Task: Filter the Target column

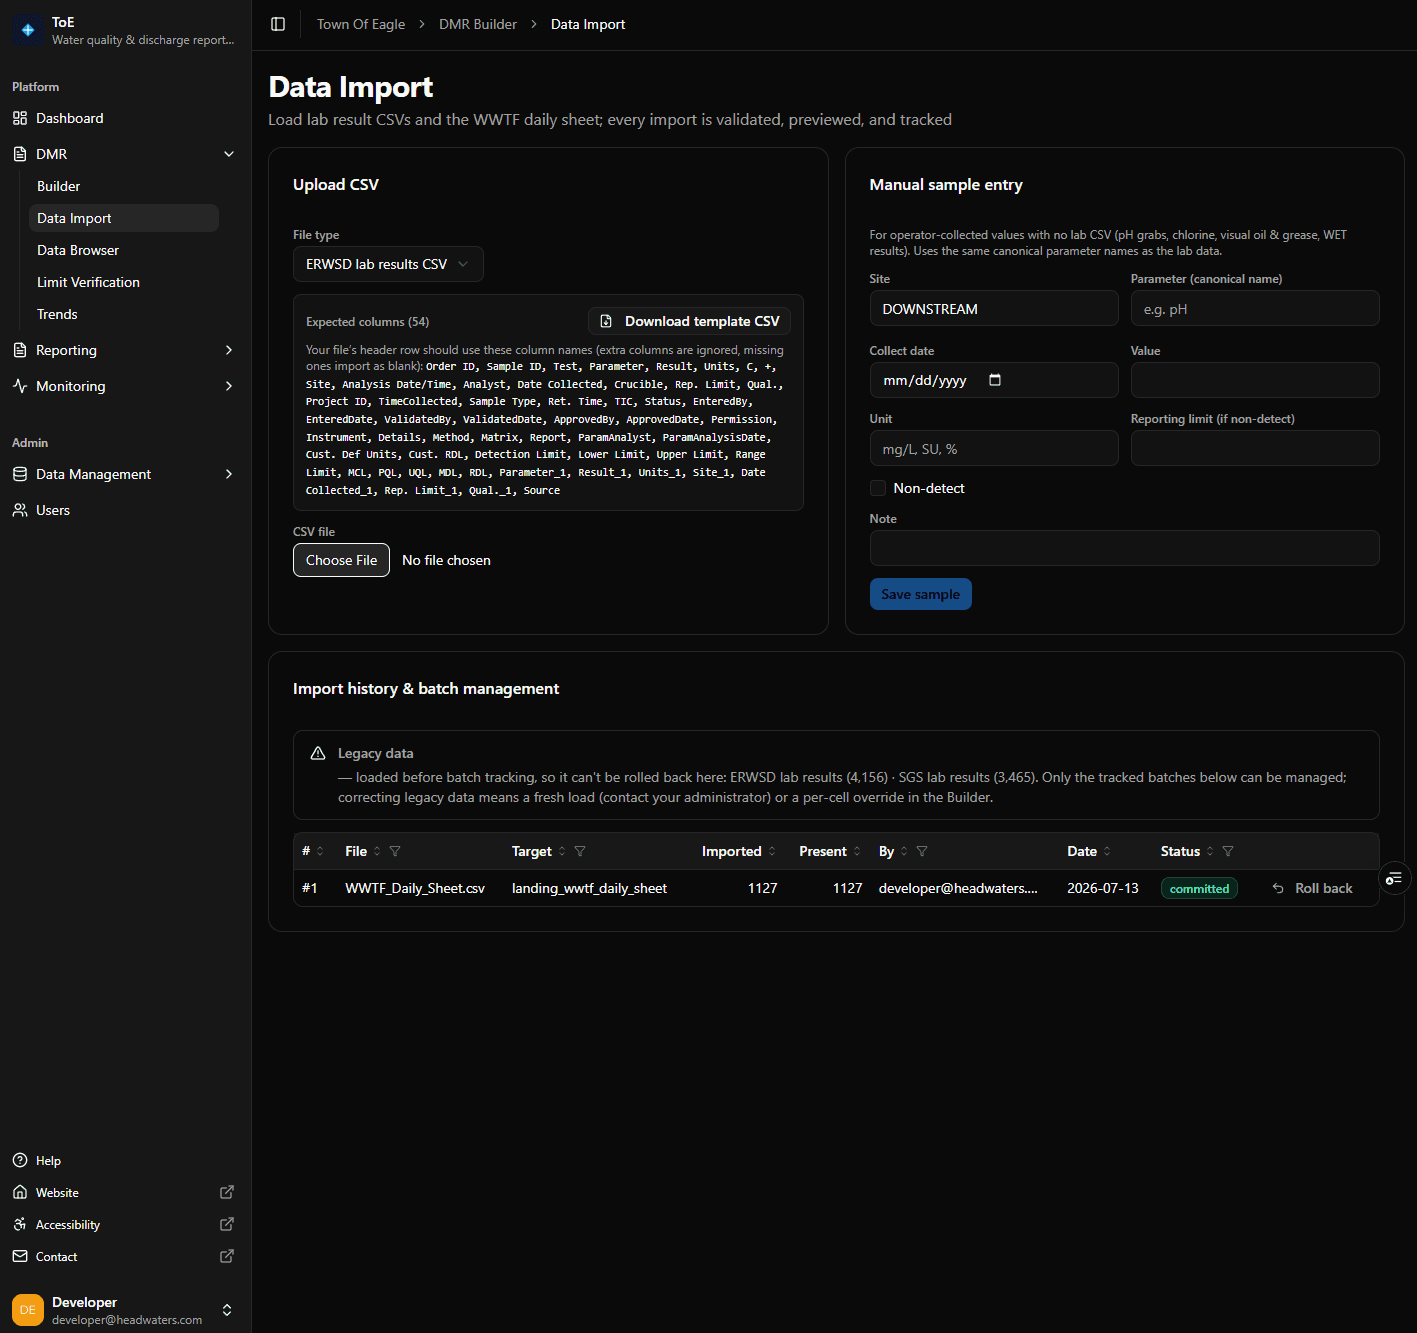Action: [x=580, y=851]
